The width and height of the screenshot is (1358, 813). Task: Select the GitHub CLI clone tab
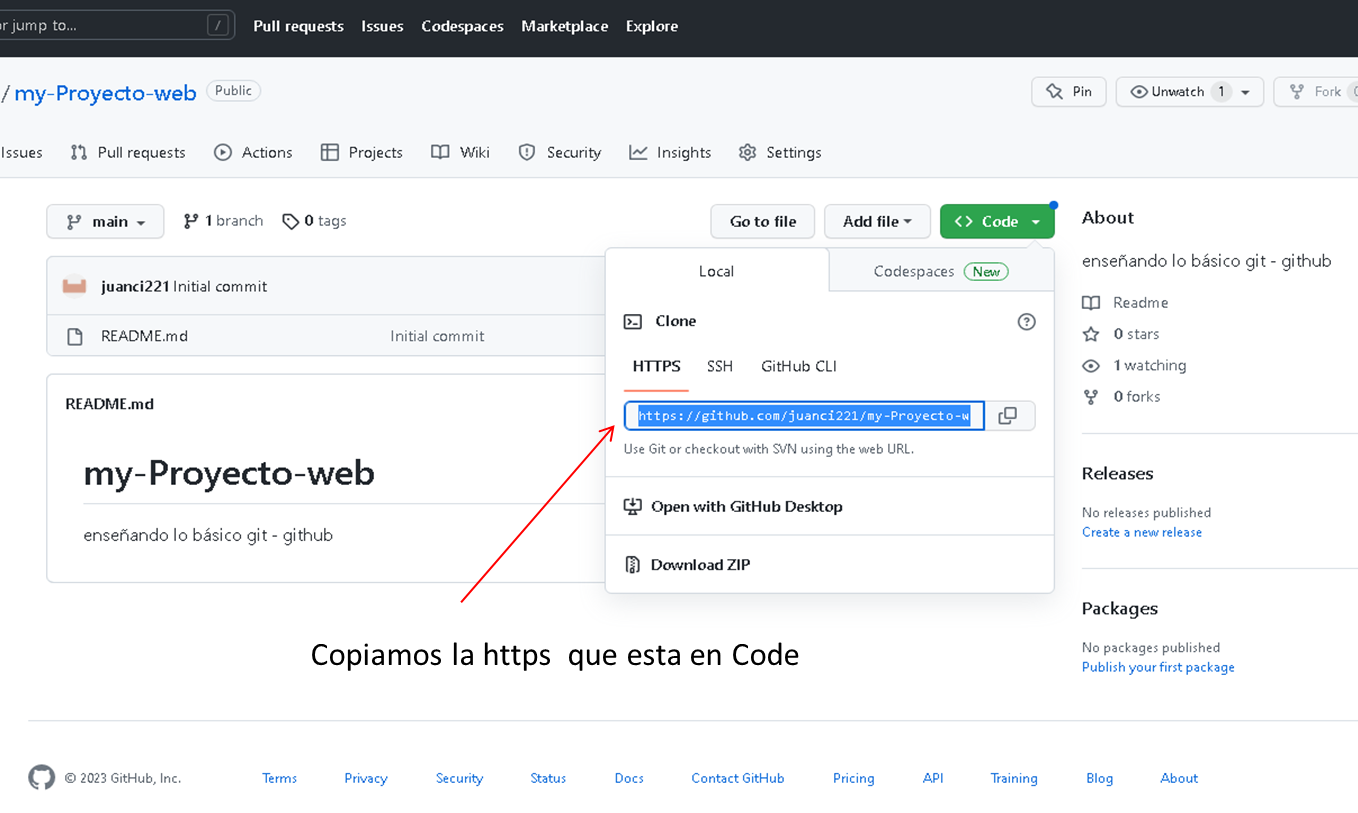799,367
